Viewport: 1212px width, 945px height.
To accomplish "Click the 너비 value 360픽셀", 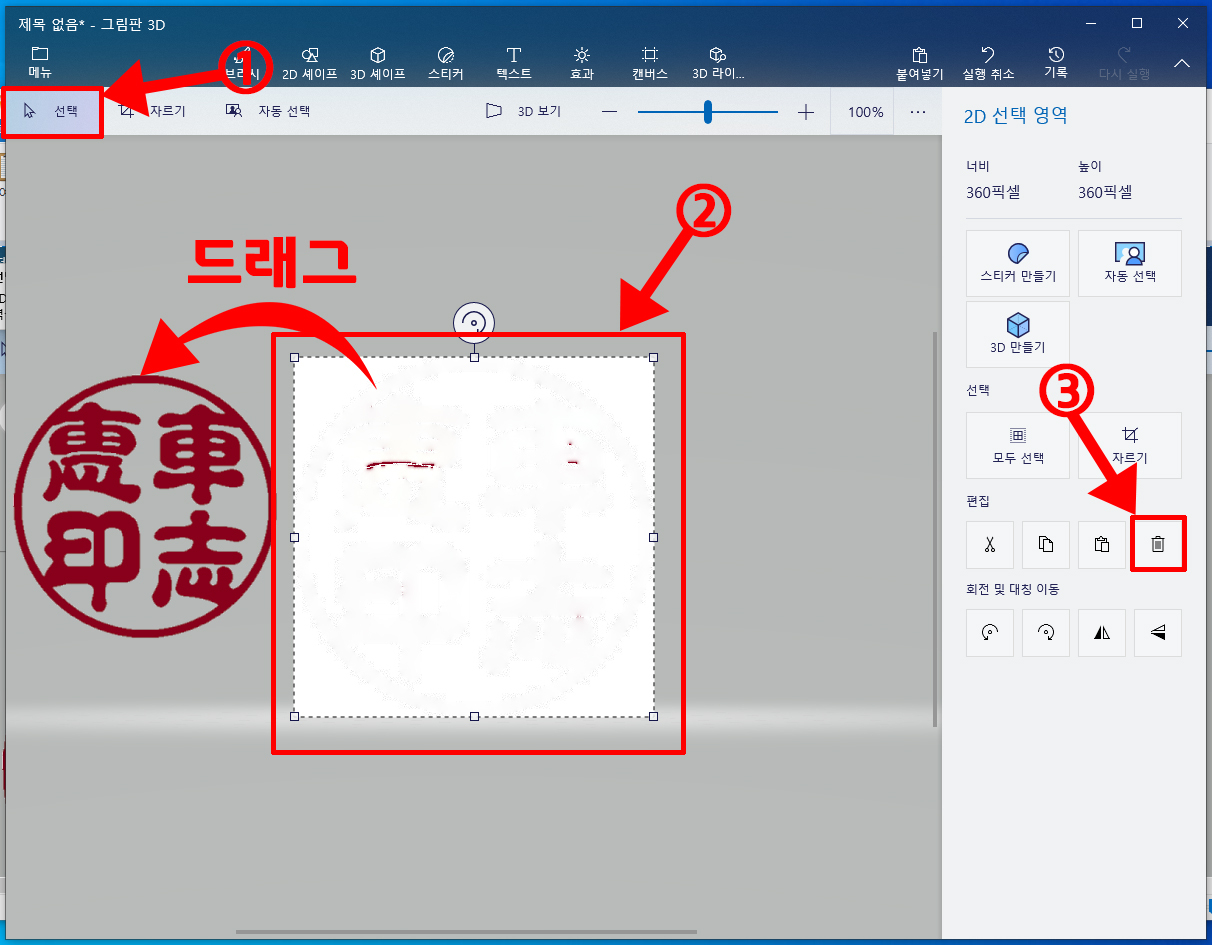I will pos(993,193).
